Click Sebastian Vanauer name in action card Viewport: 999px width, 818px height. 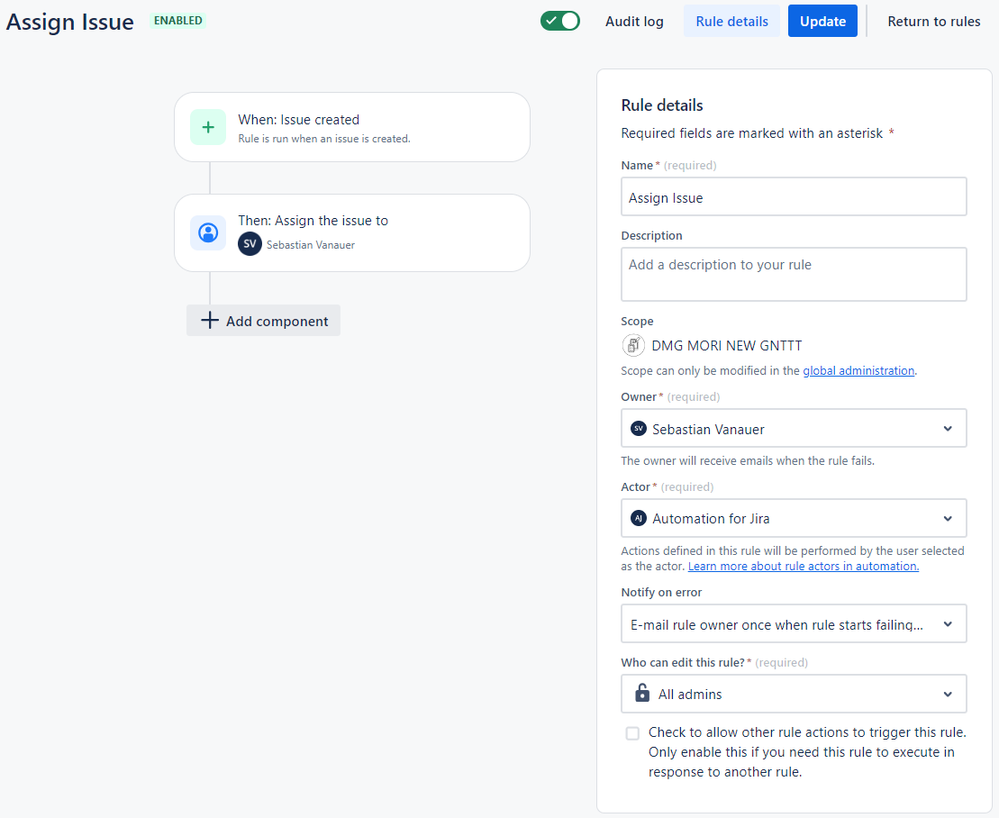[x=310, y=245]
